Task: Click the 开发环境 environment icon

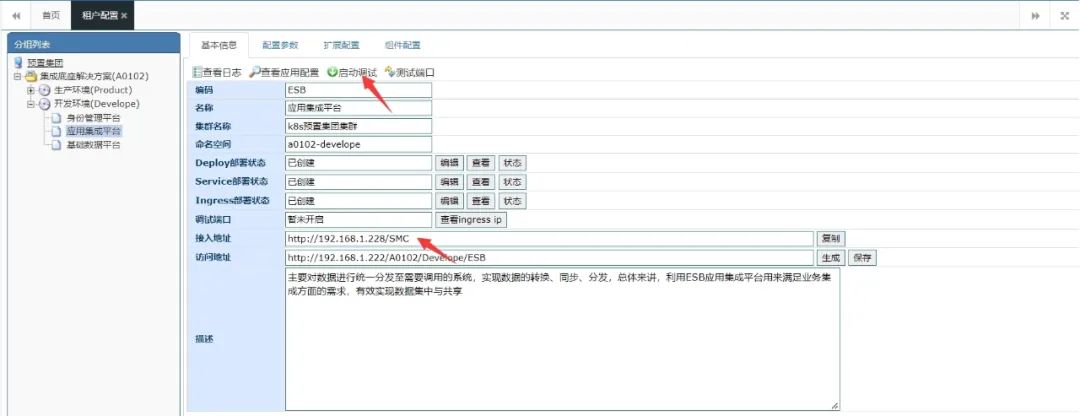Action: (x=44, y=104)
